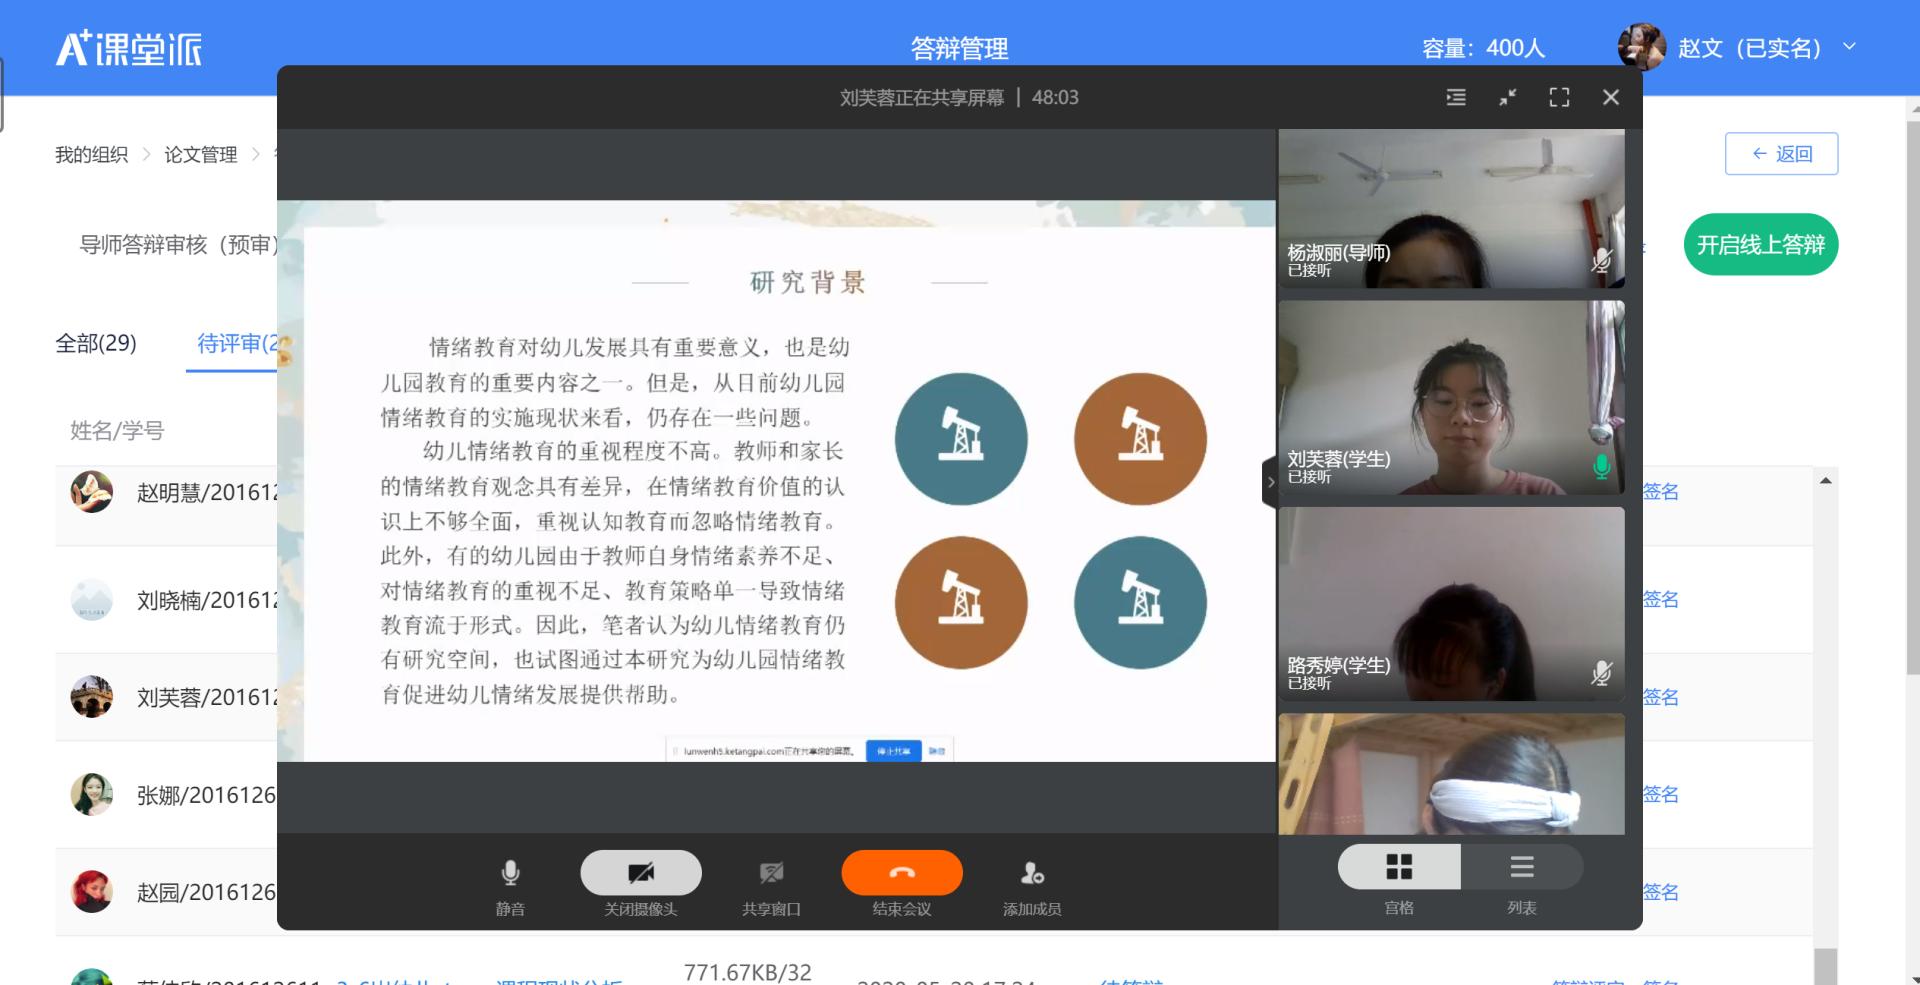Click the 添加成员 add member icon
The width and height of the screenshot is (1920, 985).
point(1032,873)
